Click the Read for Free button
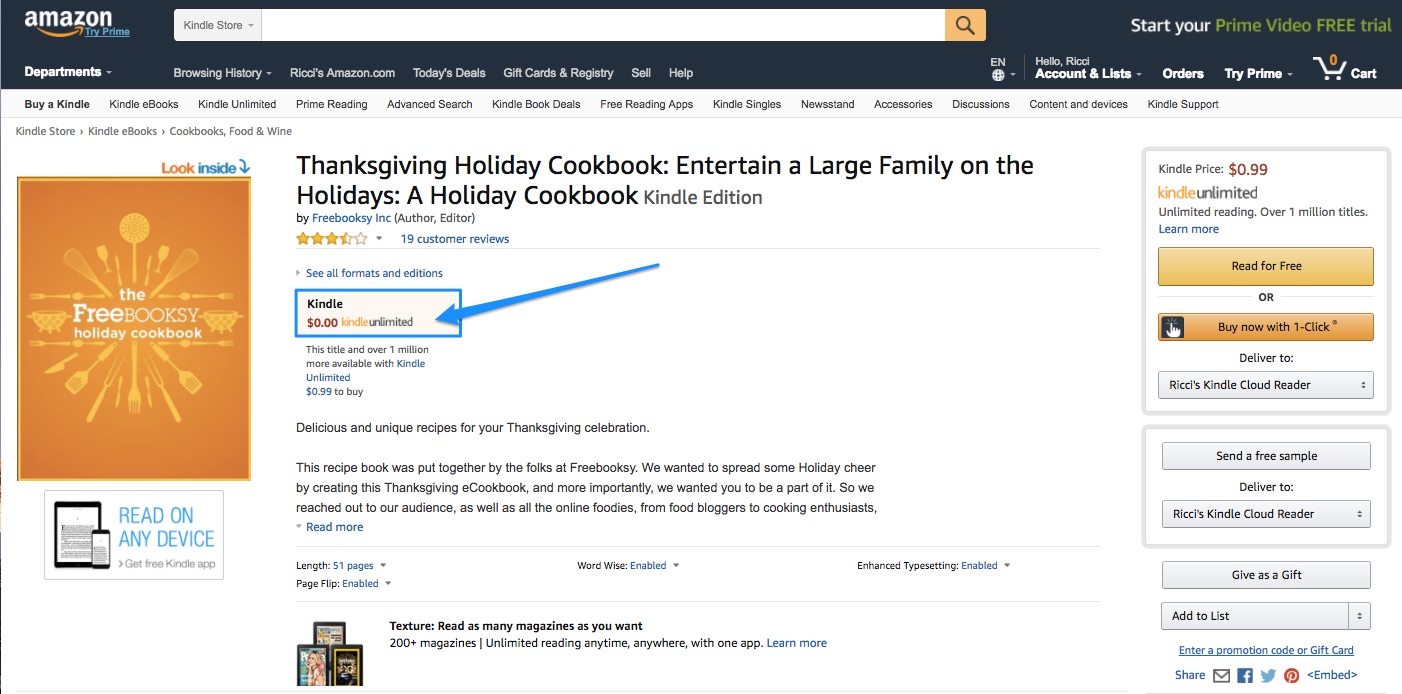 [x=1266, y=266]
